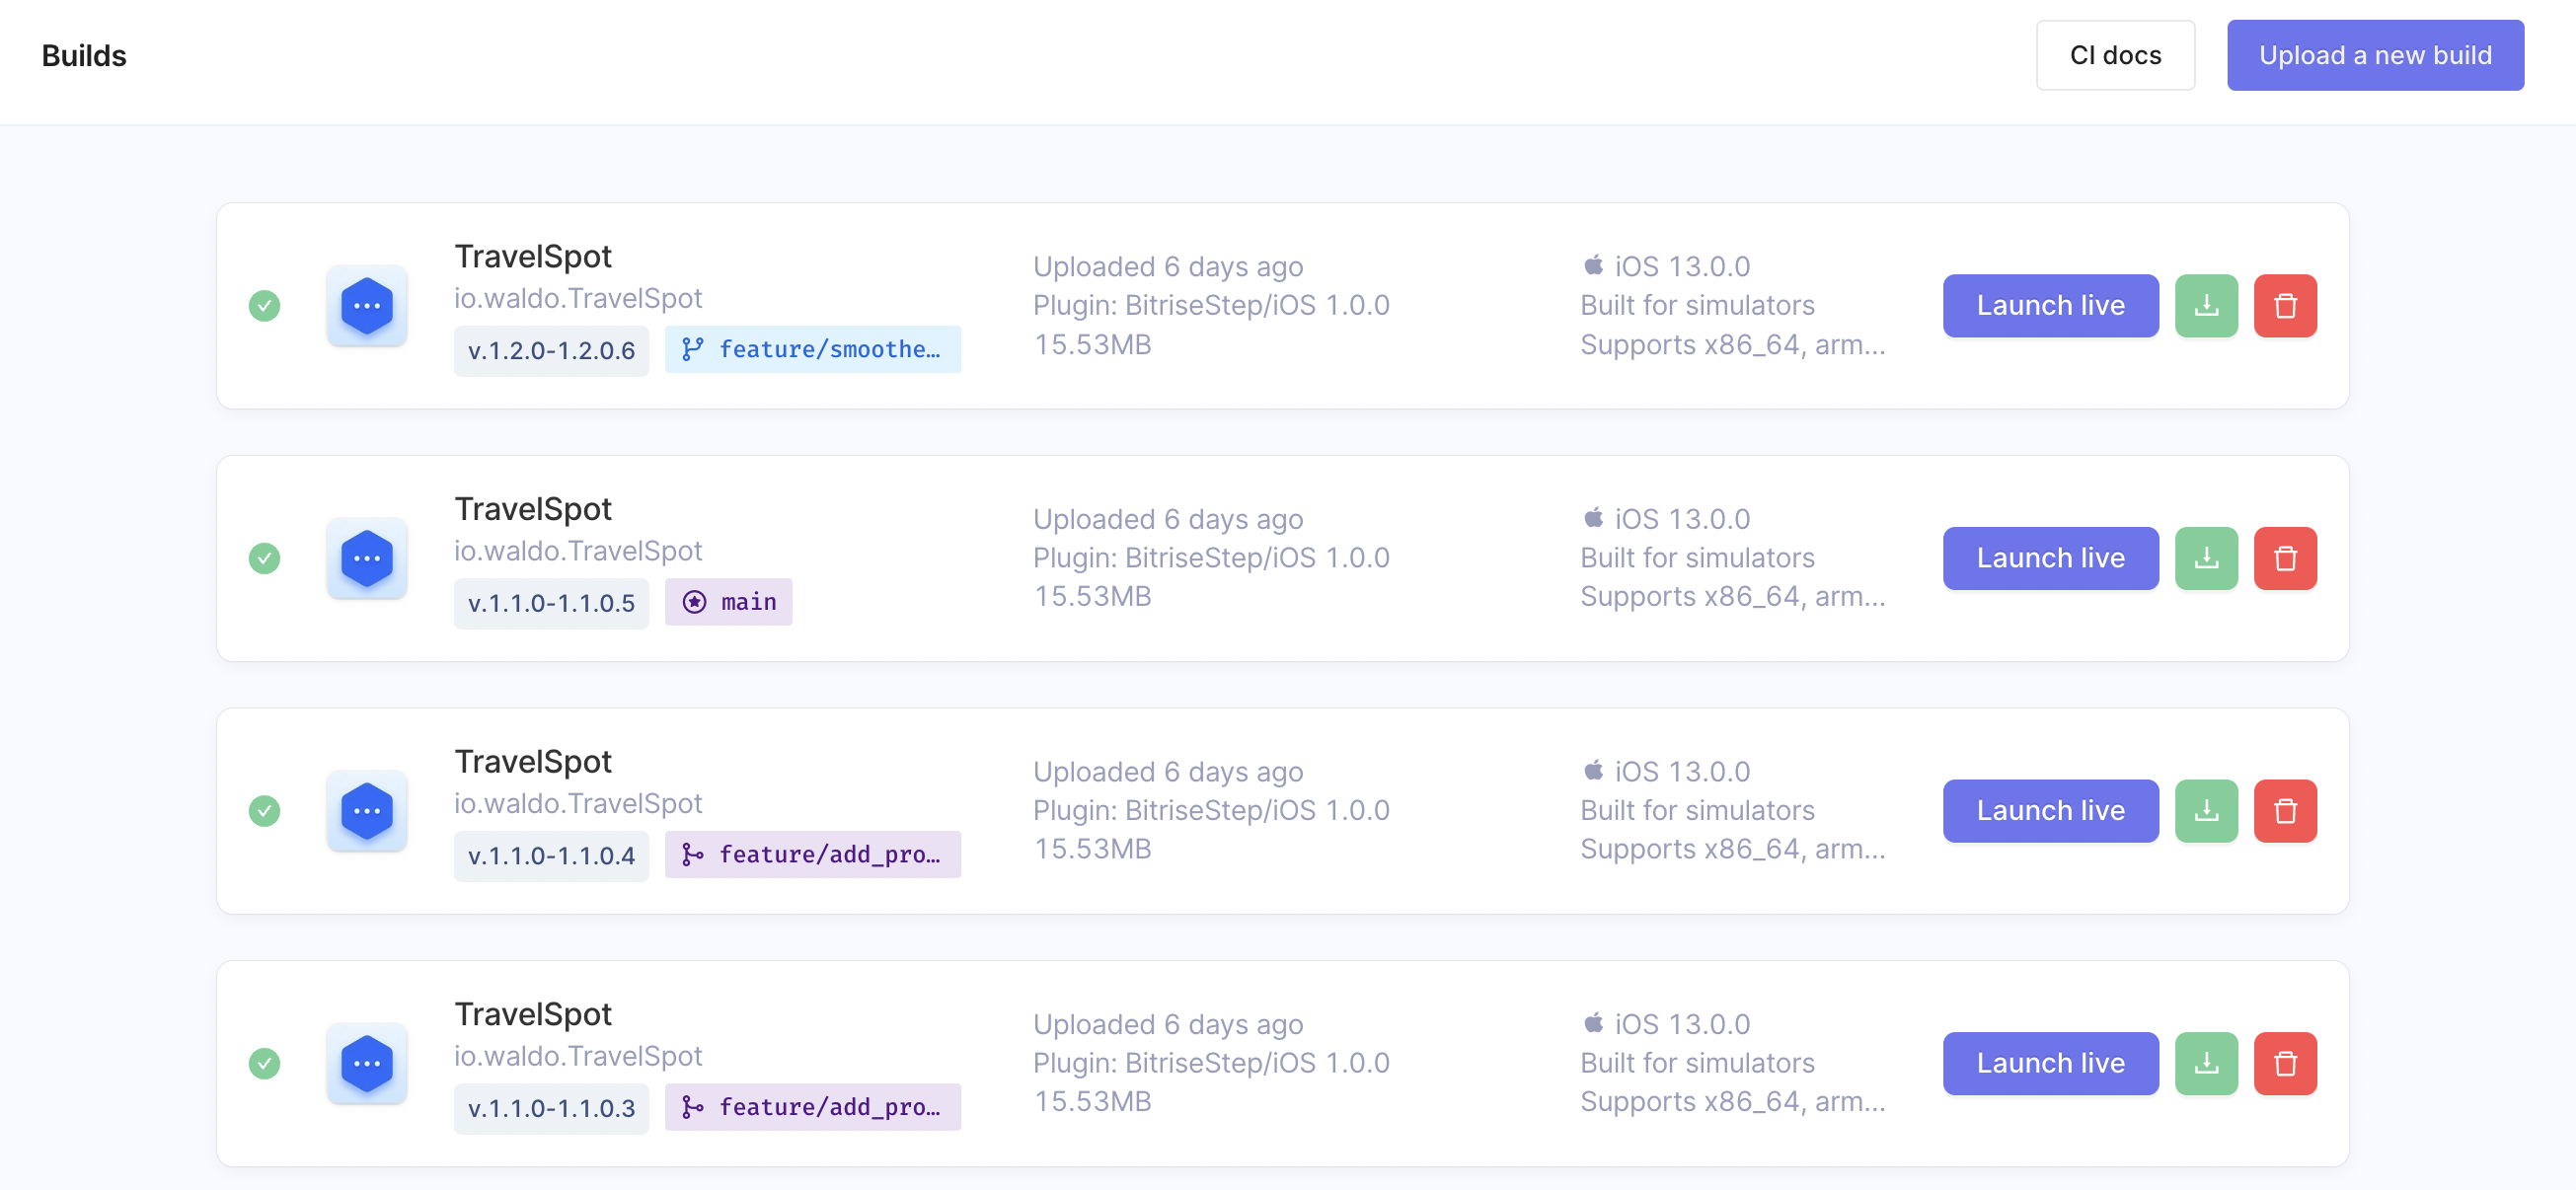Click the v.1.1.0-1.1.0.4 version label
The width and height of the screenshot is (2576, 1190).
pos(551,856)
